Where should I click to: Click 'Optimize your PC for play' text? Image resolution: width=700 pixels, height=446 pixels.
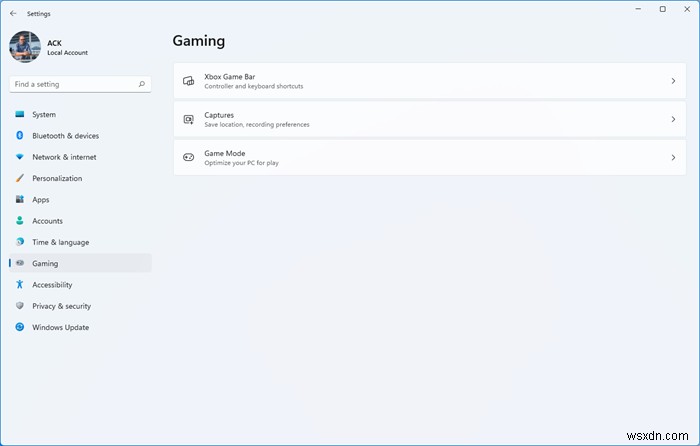(242, 163)
